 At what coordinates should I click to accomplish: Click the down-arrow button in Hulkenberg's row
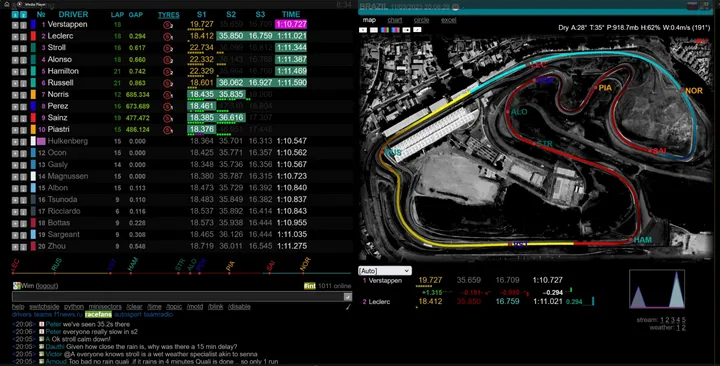coord(23,142)
